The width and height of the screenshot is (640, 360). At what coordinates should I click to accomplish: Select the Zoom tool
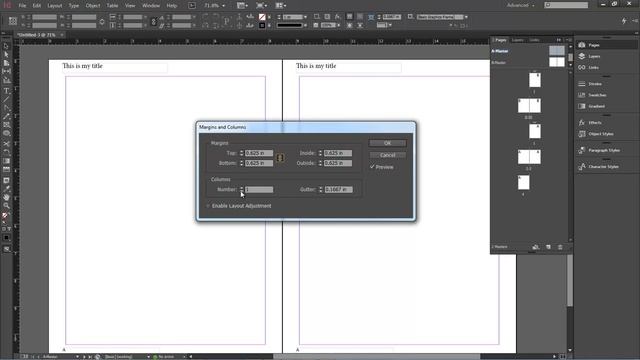(6, 206)
